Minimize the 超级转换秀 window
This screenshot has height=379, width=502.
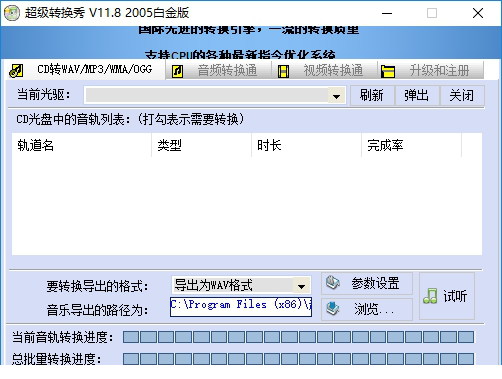pos(387,13)
